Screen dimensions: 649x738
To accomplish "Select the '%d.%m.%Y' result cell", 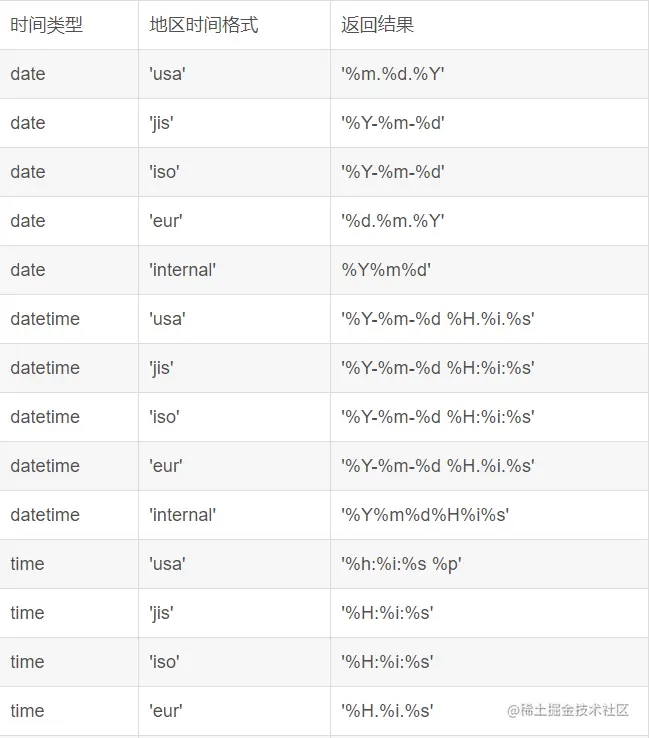I will pyautogui.click(x=393, y=221).
